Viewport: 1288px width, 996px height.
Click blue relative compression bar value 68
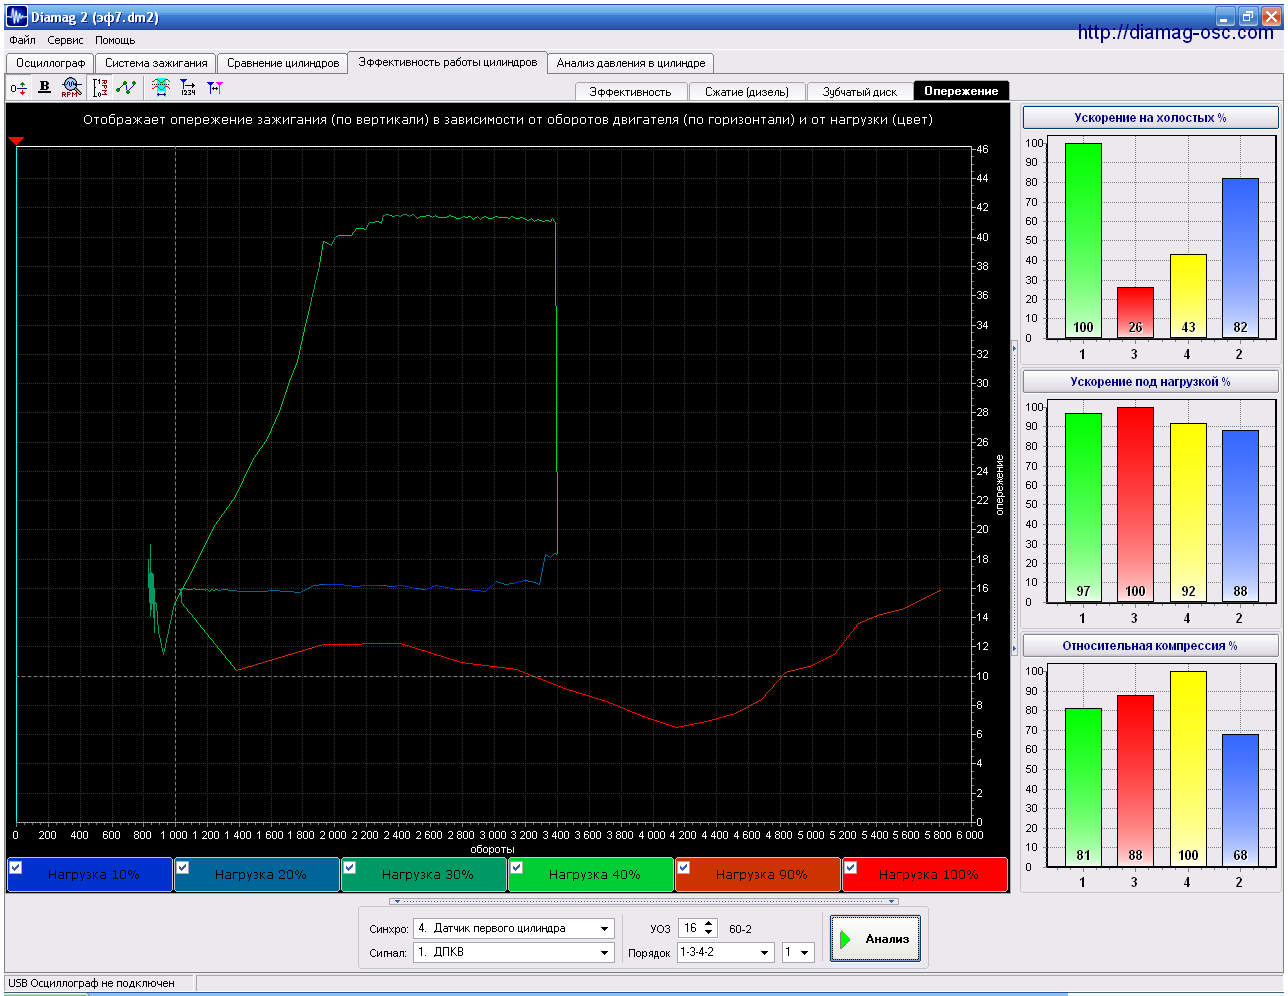(1240, 800)
